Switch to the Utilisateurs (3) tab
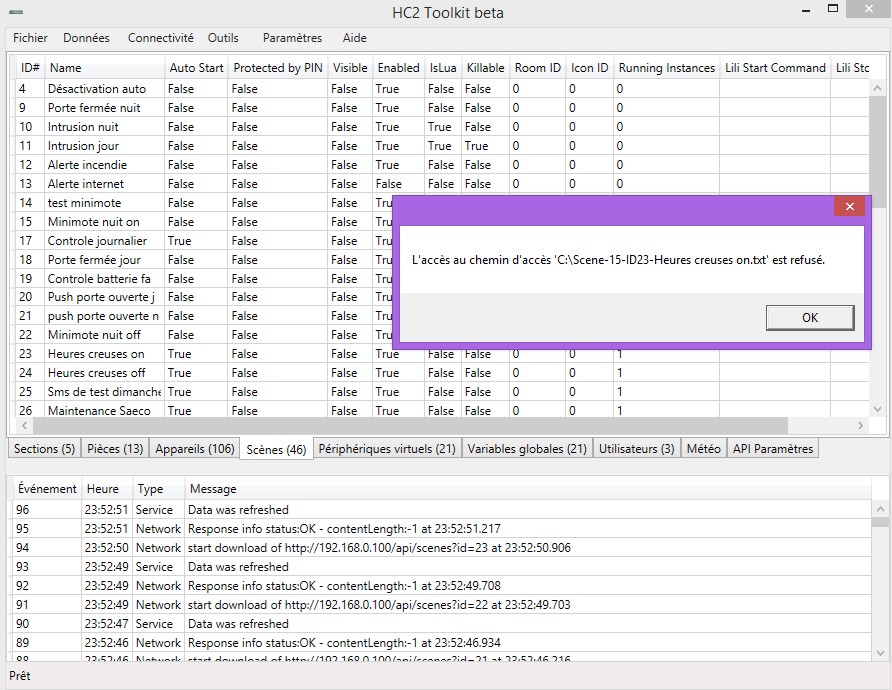Screen dimensions: 892x690 pos(636,449)
